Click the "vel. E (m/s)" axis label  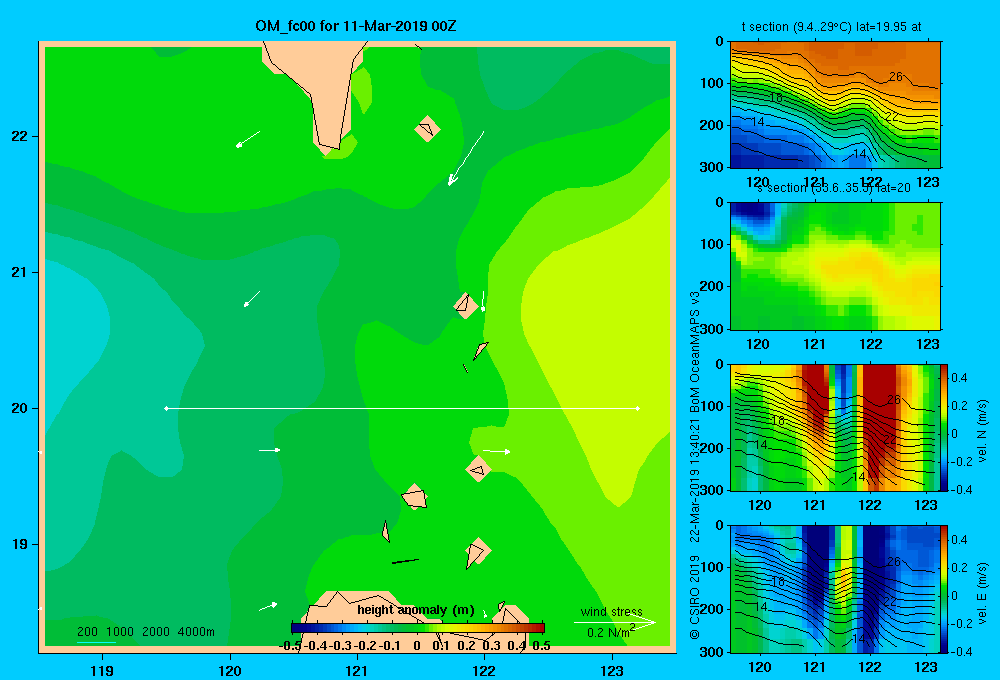(x=982, y=593)
